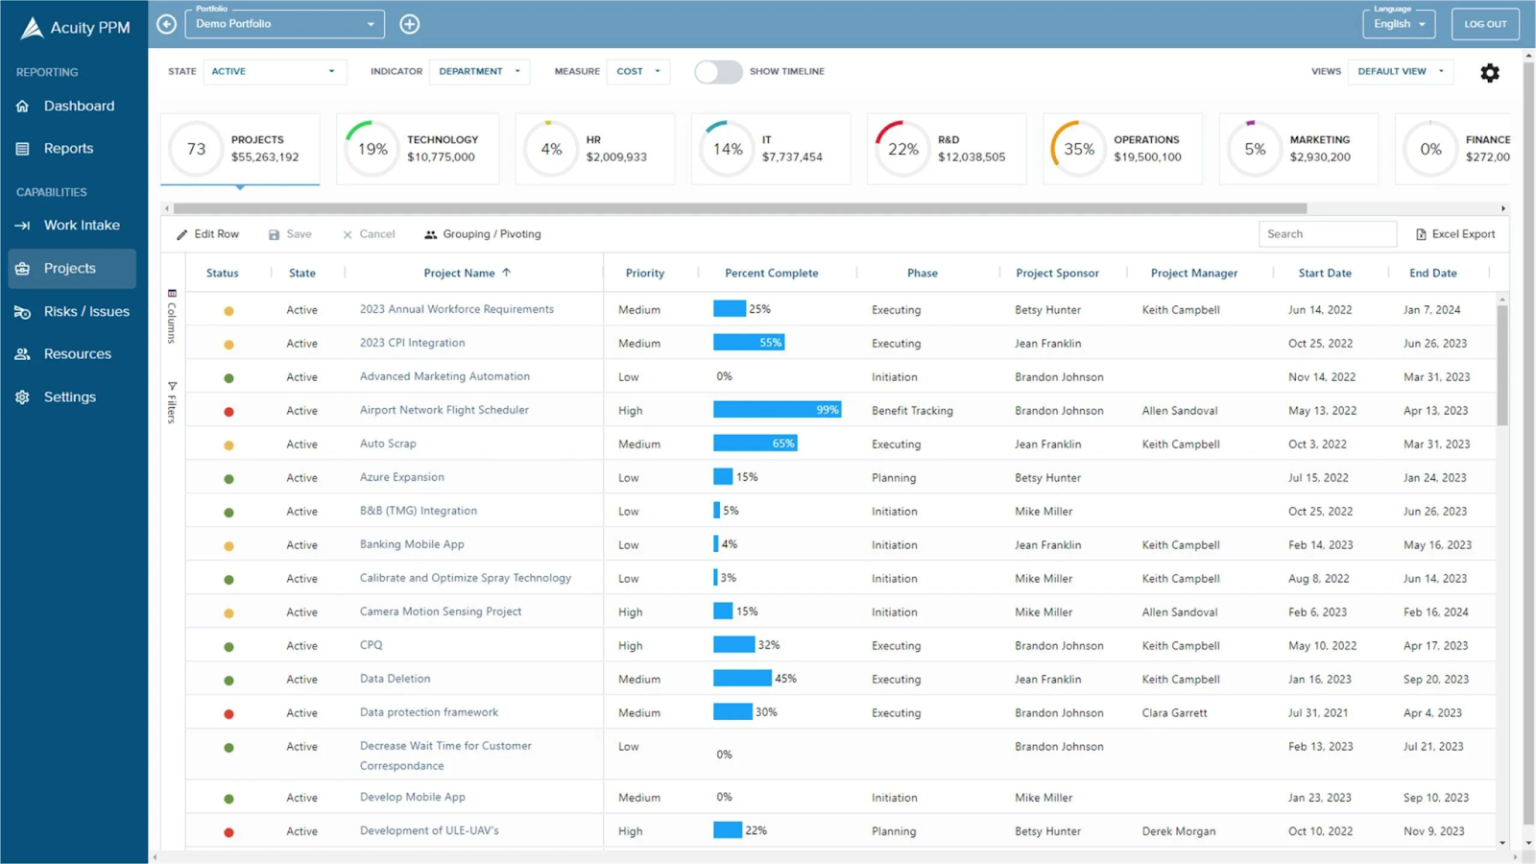Screen dimensions: 1536x864
Task: Open Settings from the sidebar
Action: (69, 396)
